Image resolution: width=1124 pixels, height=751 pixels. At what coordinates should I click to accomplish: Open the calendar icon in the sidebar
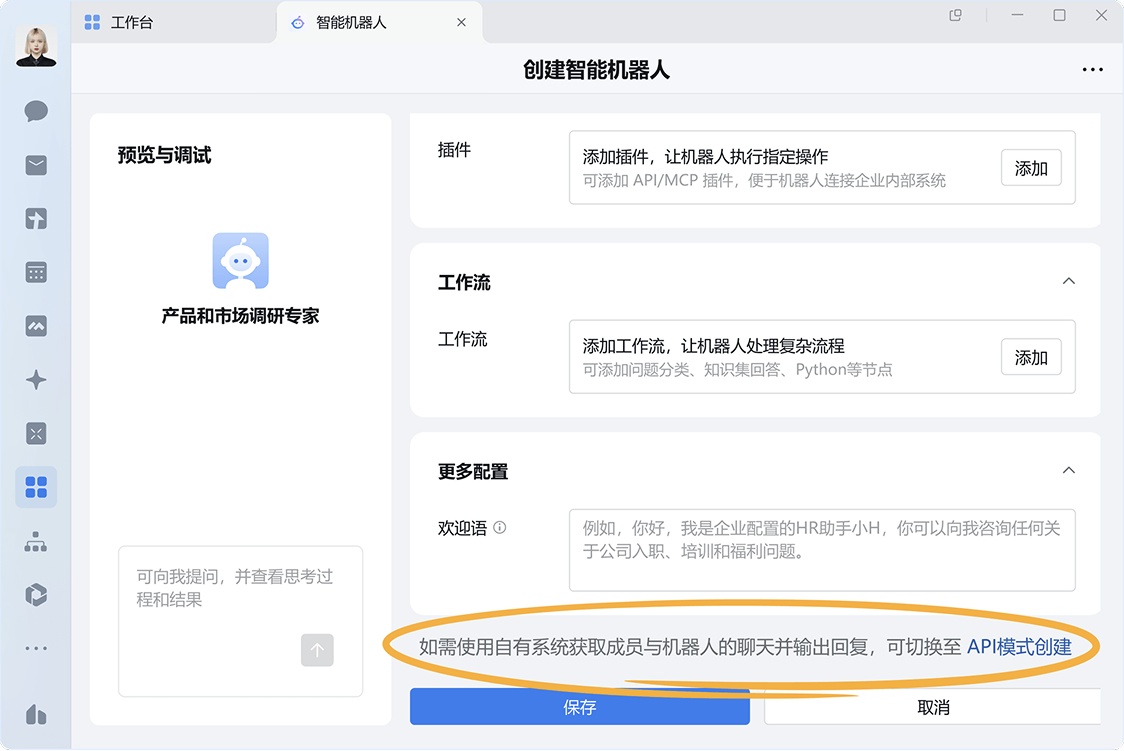[35, 272]
